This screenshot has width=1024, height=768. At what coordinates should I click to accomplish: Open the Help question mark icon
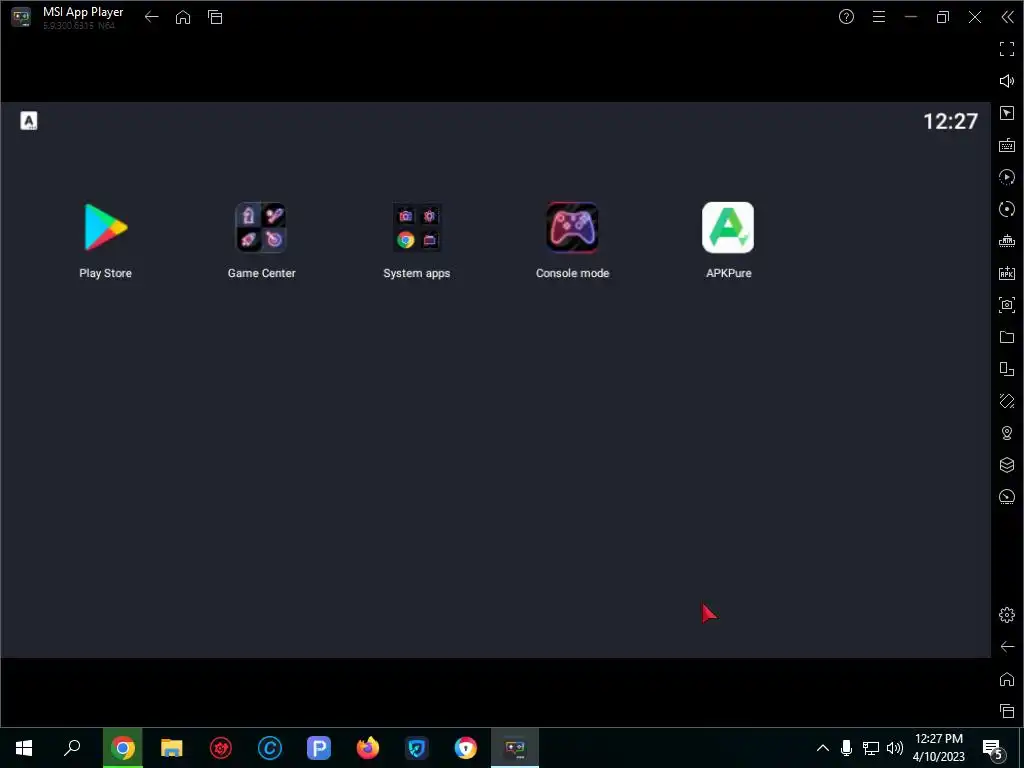tap(846, 17)
